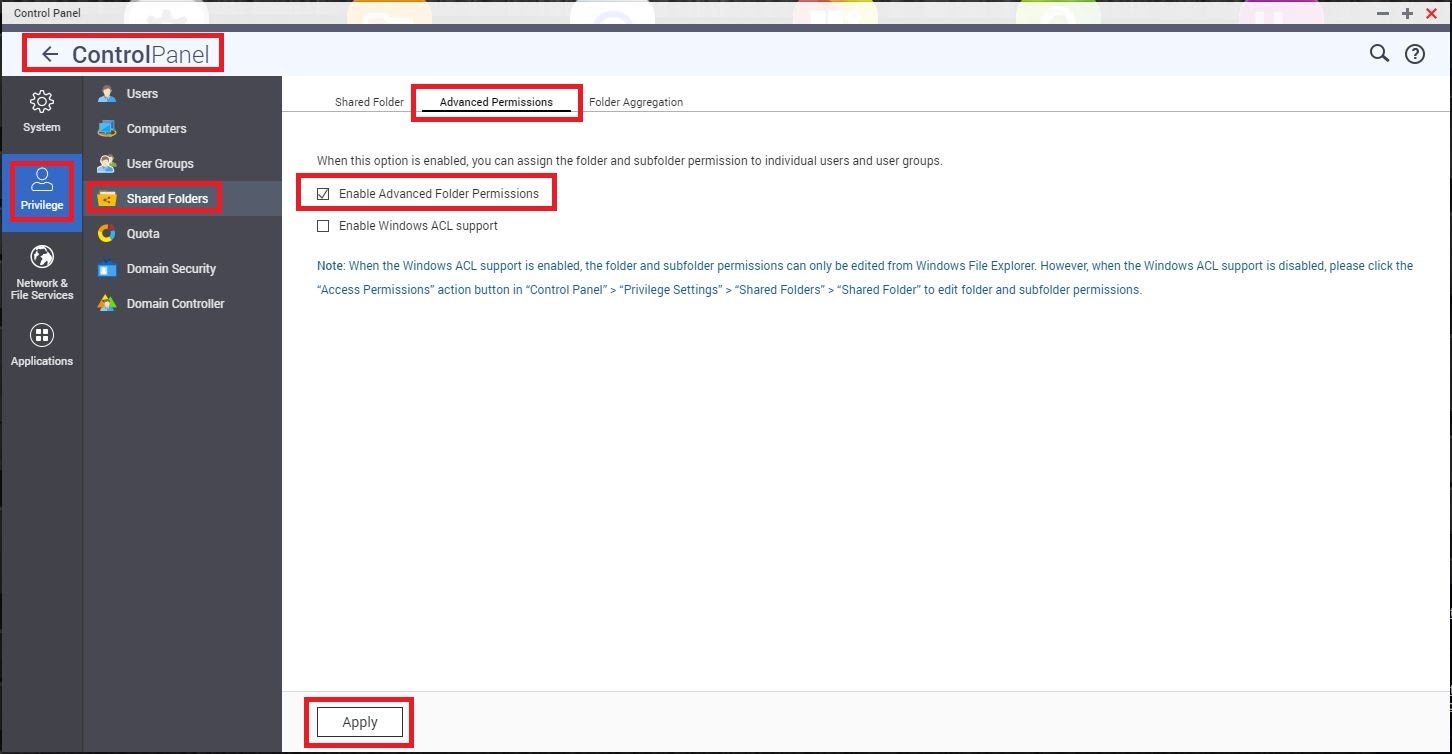Open Network & File Services globe icon
This screenshot has width=1452, height=754.
tap(41, 258)
